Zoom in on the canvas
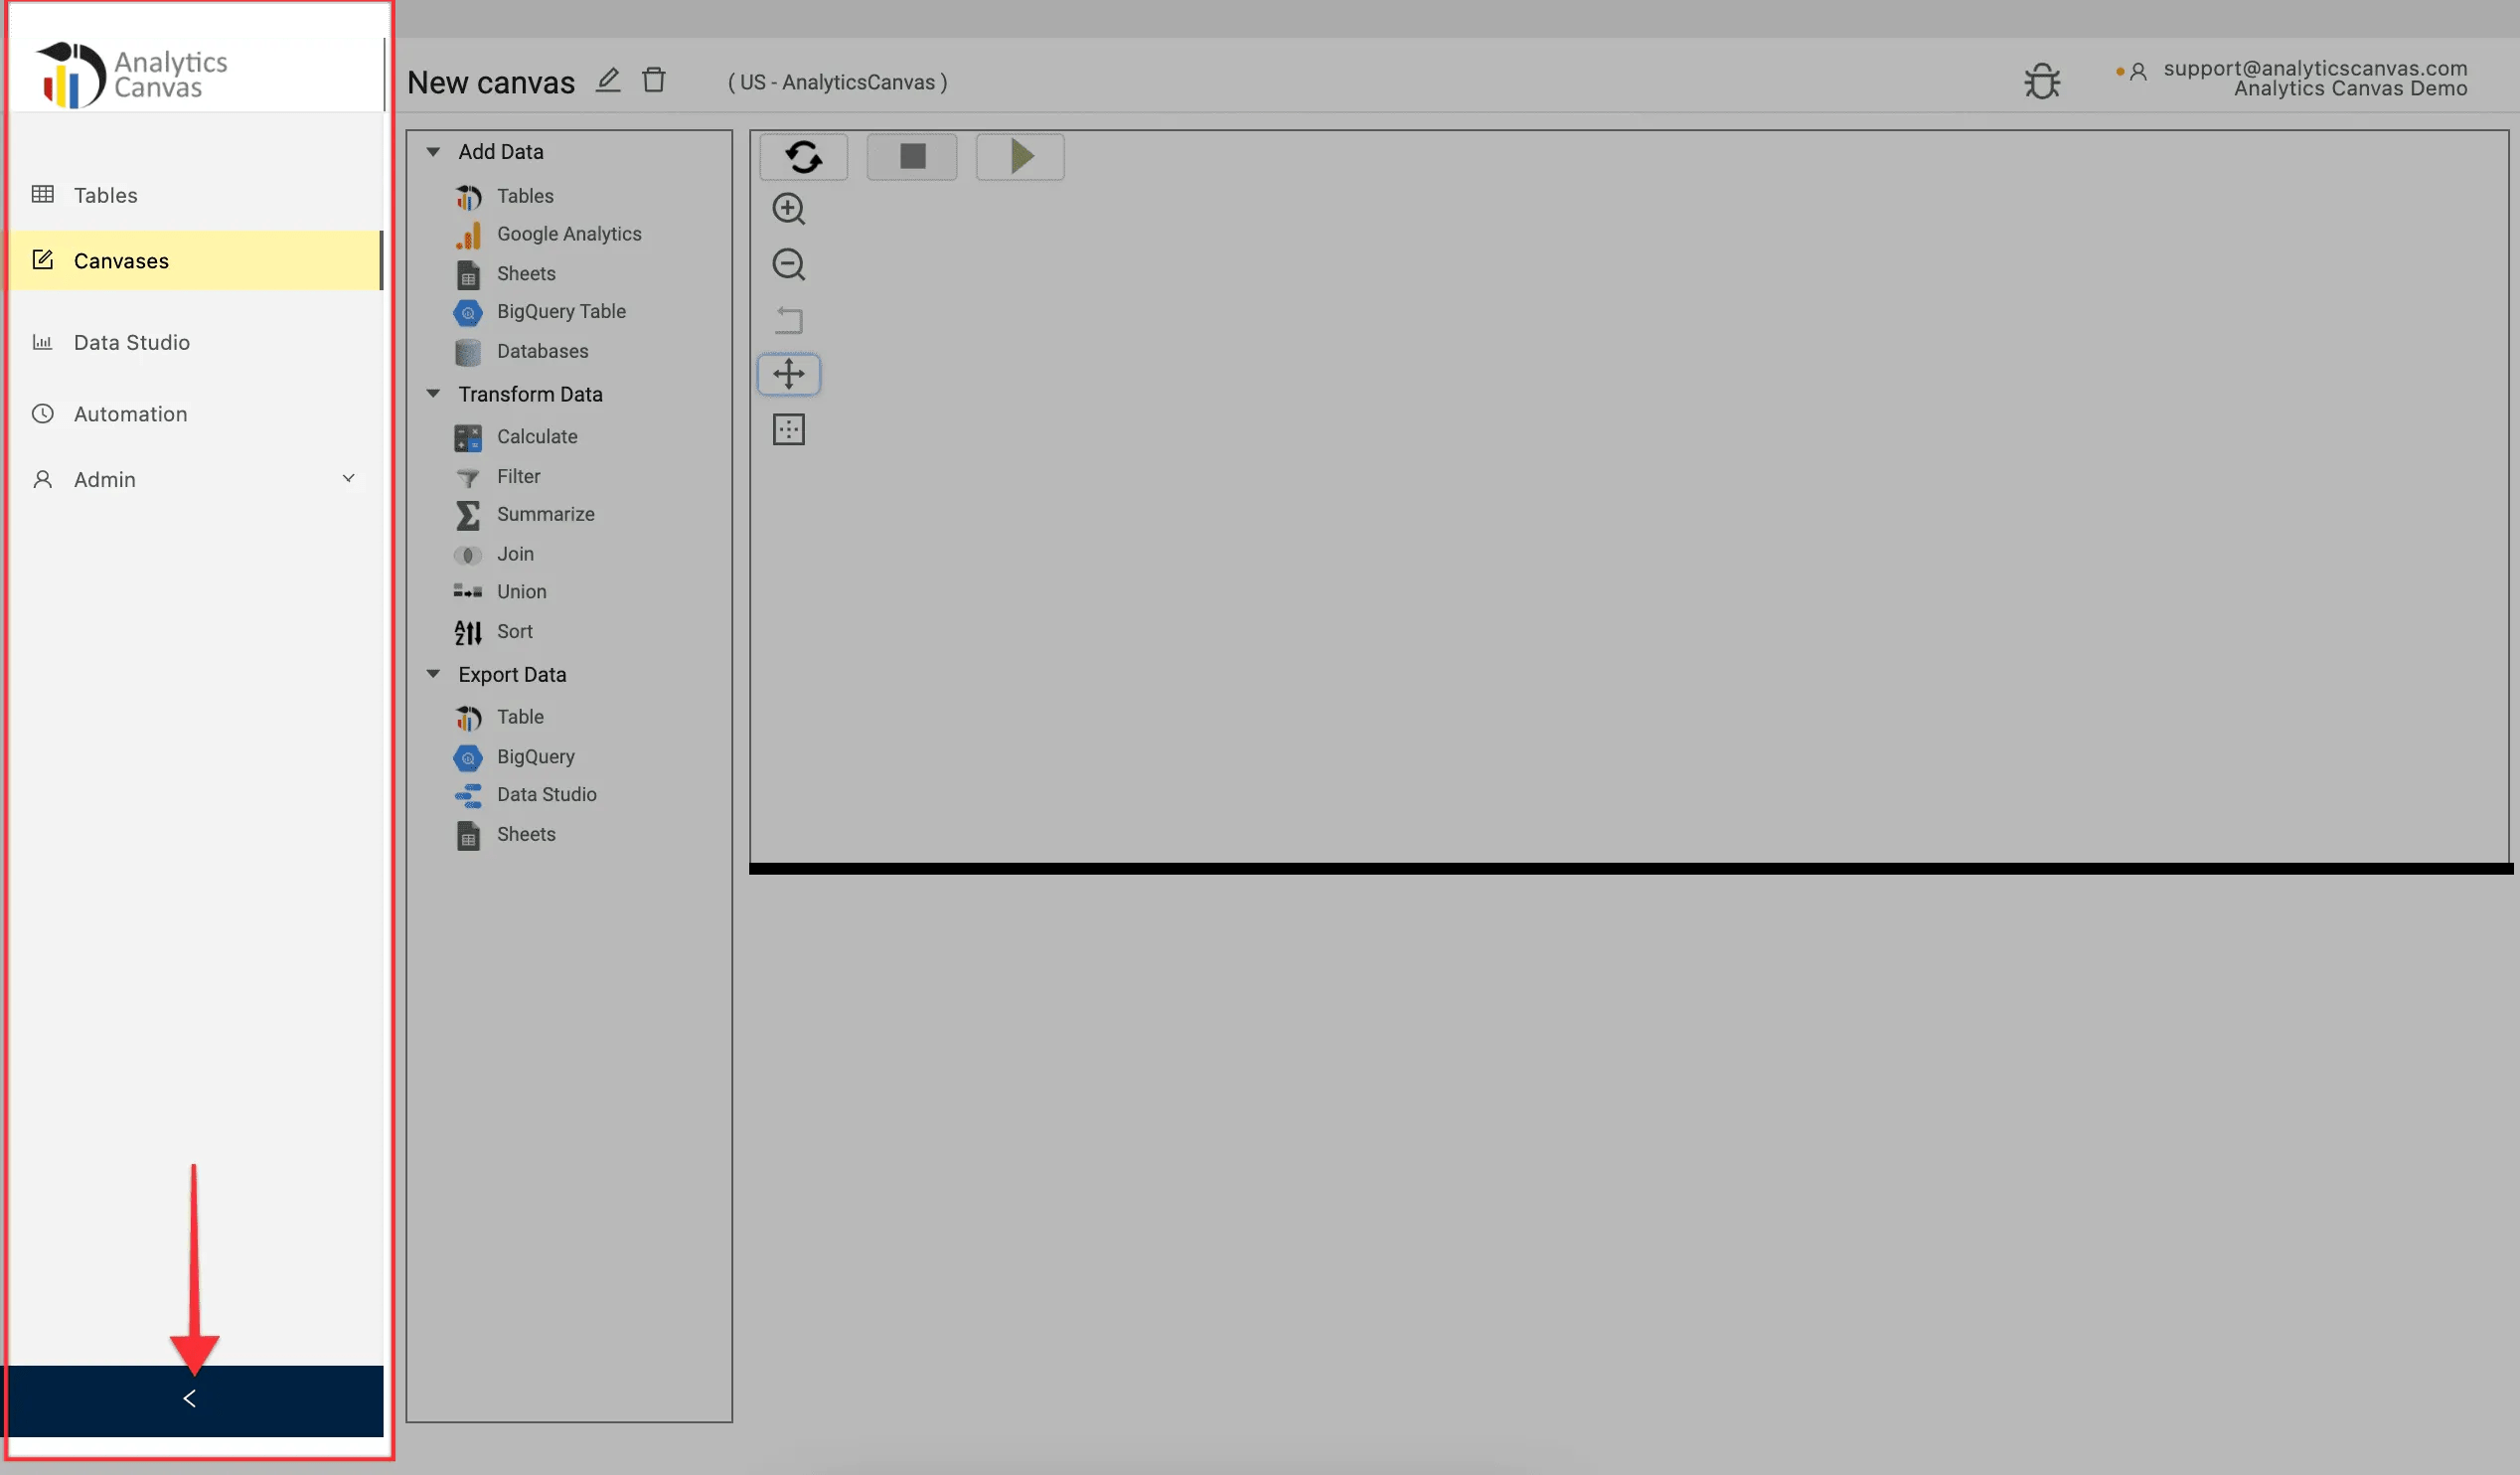This screenshot has width=2520, height=1475. [x=789, y=208]
